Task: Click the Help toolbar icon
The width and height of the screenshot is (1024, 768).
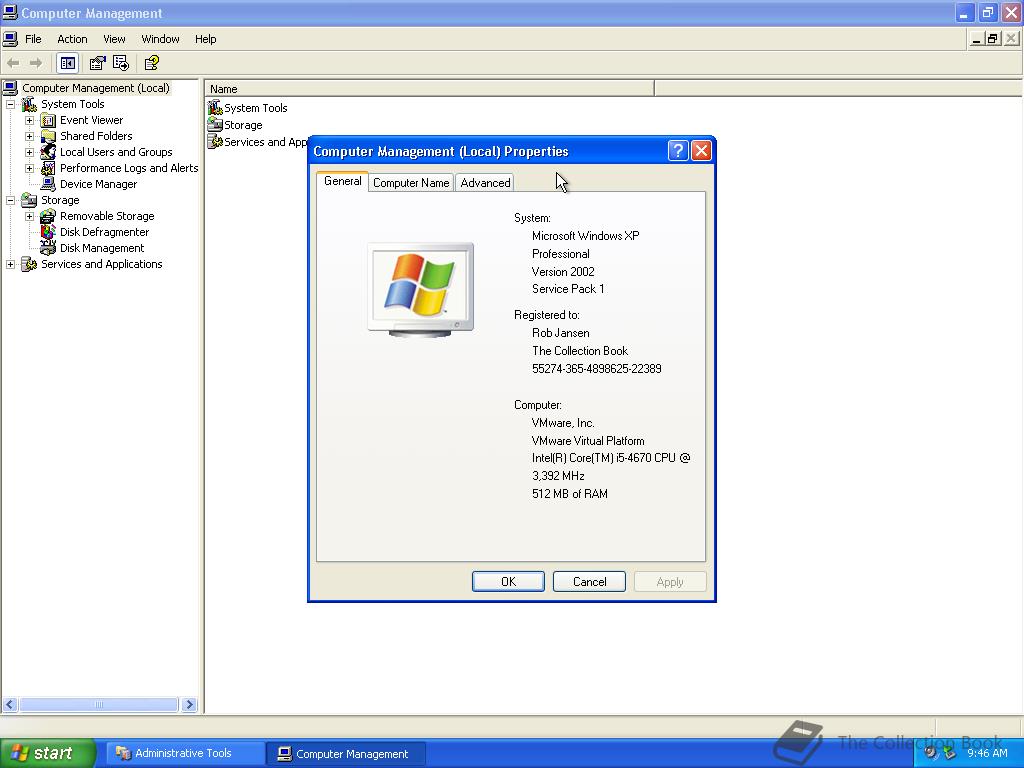Action: [x=152, y=63]
